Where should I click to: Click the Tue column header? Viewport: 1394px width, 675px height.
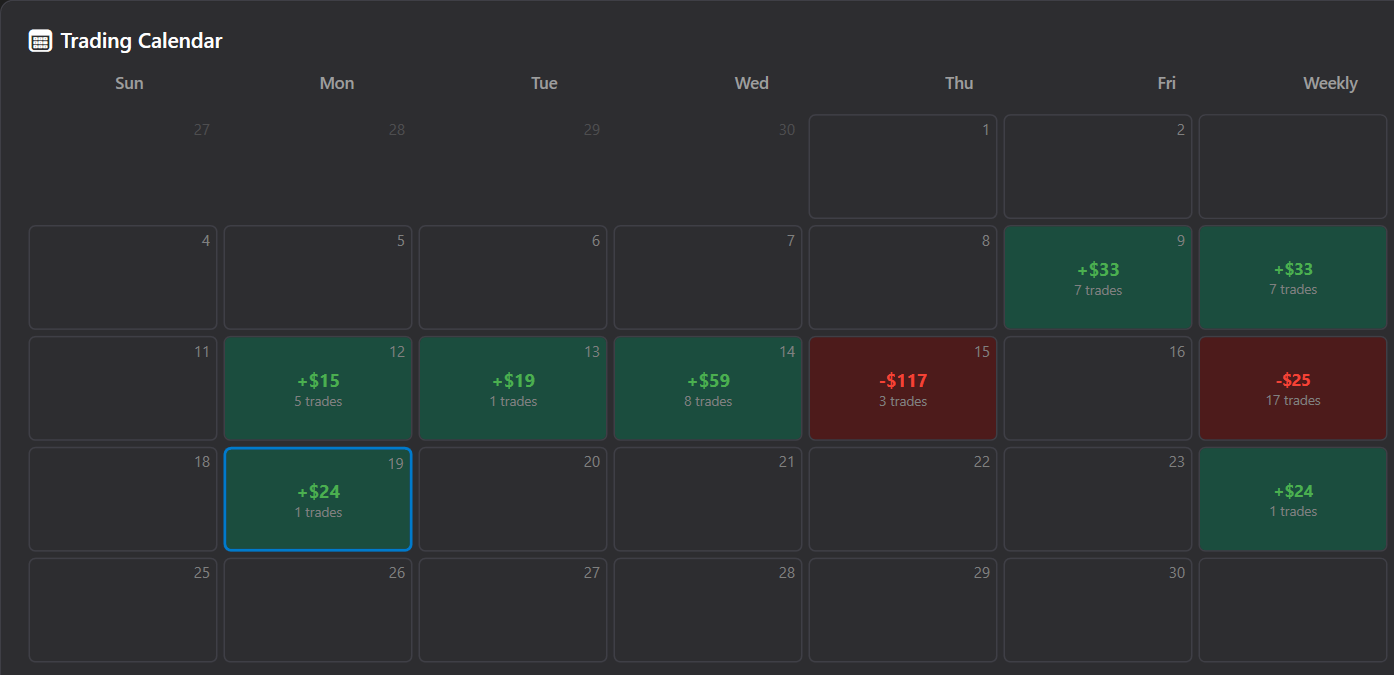544,83
